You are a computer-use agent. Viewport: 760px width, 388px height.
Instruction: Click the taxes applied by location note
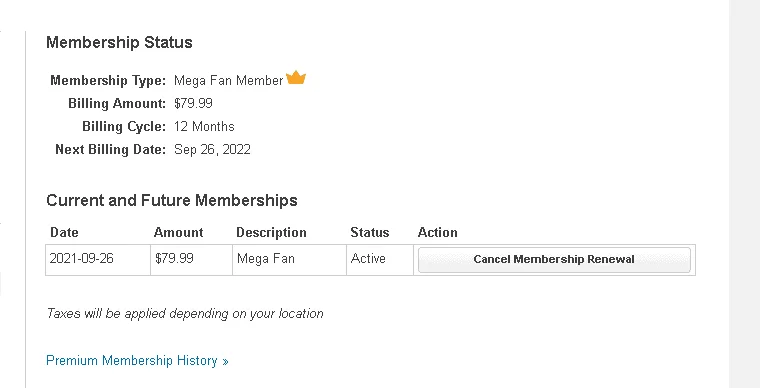(185, 313)
